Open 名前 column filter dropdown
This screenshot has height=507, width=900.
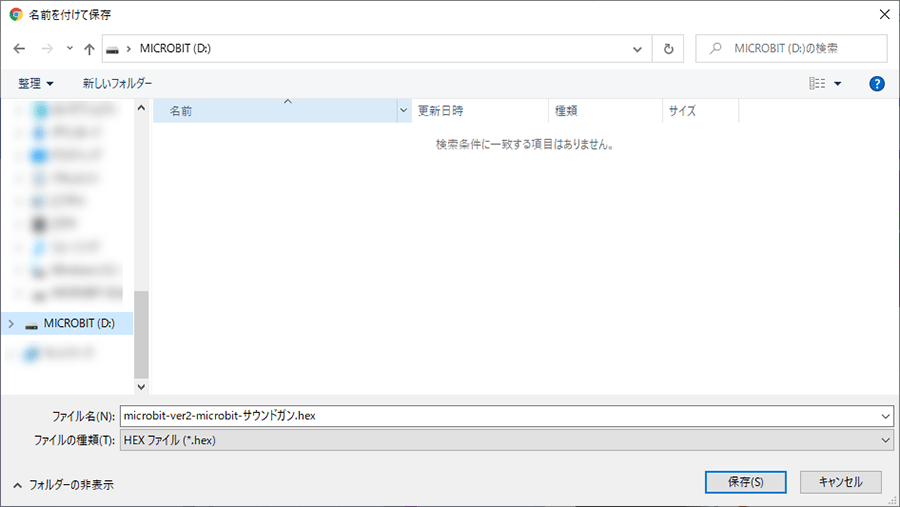tap(404, 111)
